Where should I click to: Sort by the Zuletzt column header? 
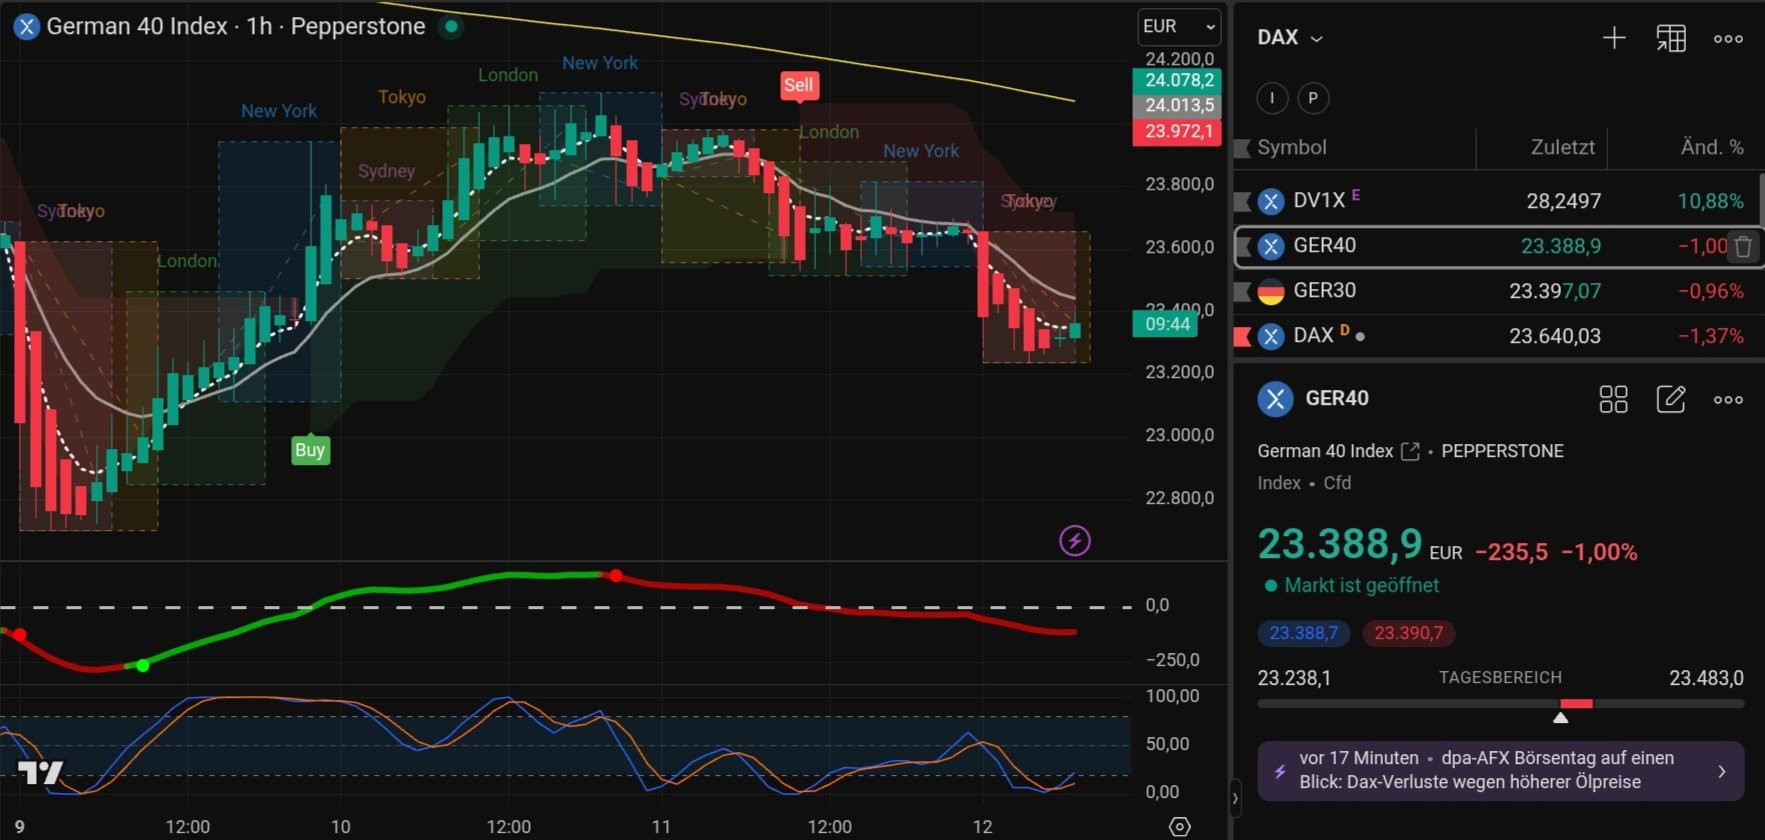[1562, 147]
